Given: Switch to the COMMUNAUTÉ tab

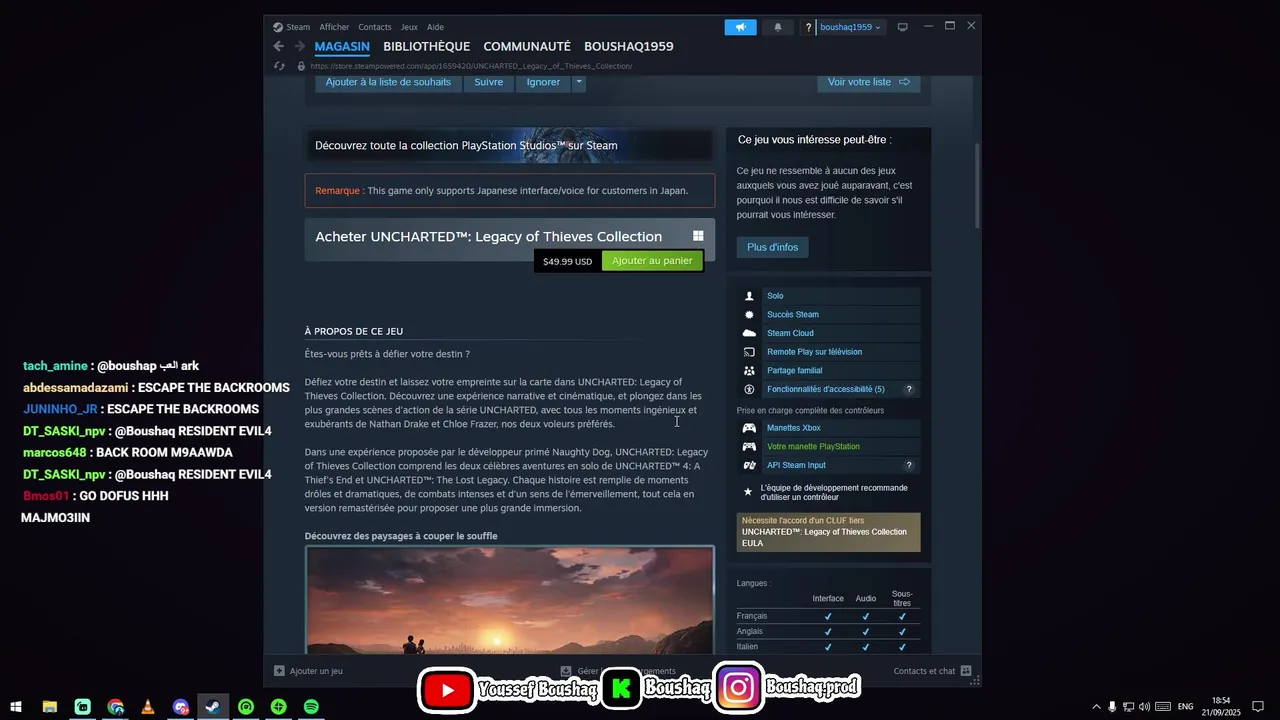Looking at the screenshot, I should (527, 46).
